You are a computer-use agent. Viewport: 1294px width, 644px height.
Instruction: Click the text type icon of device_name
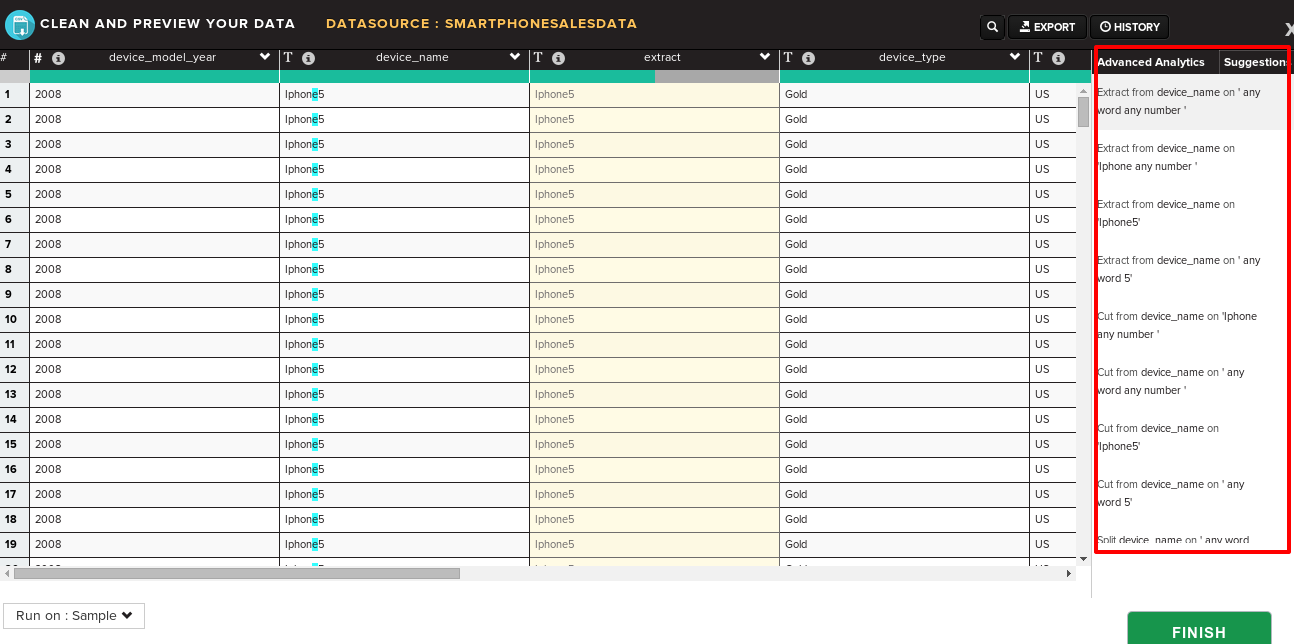coord(288,58)
